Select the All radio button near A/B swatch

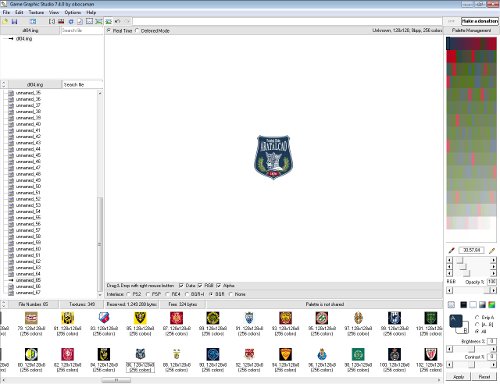477,331
